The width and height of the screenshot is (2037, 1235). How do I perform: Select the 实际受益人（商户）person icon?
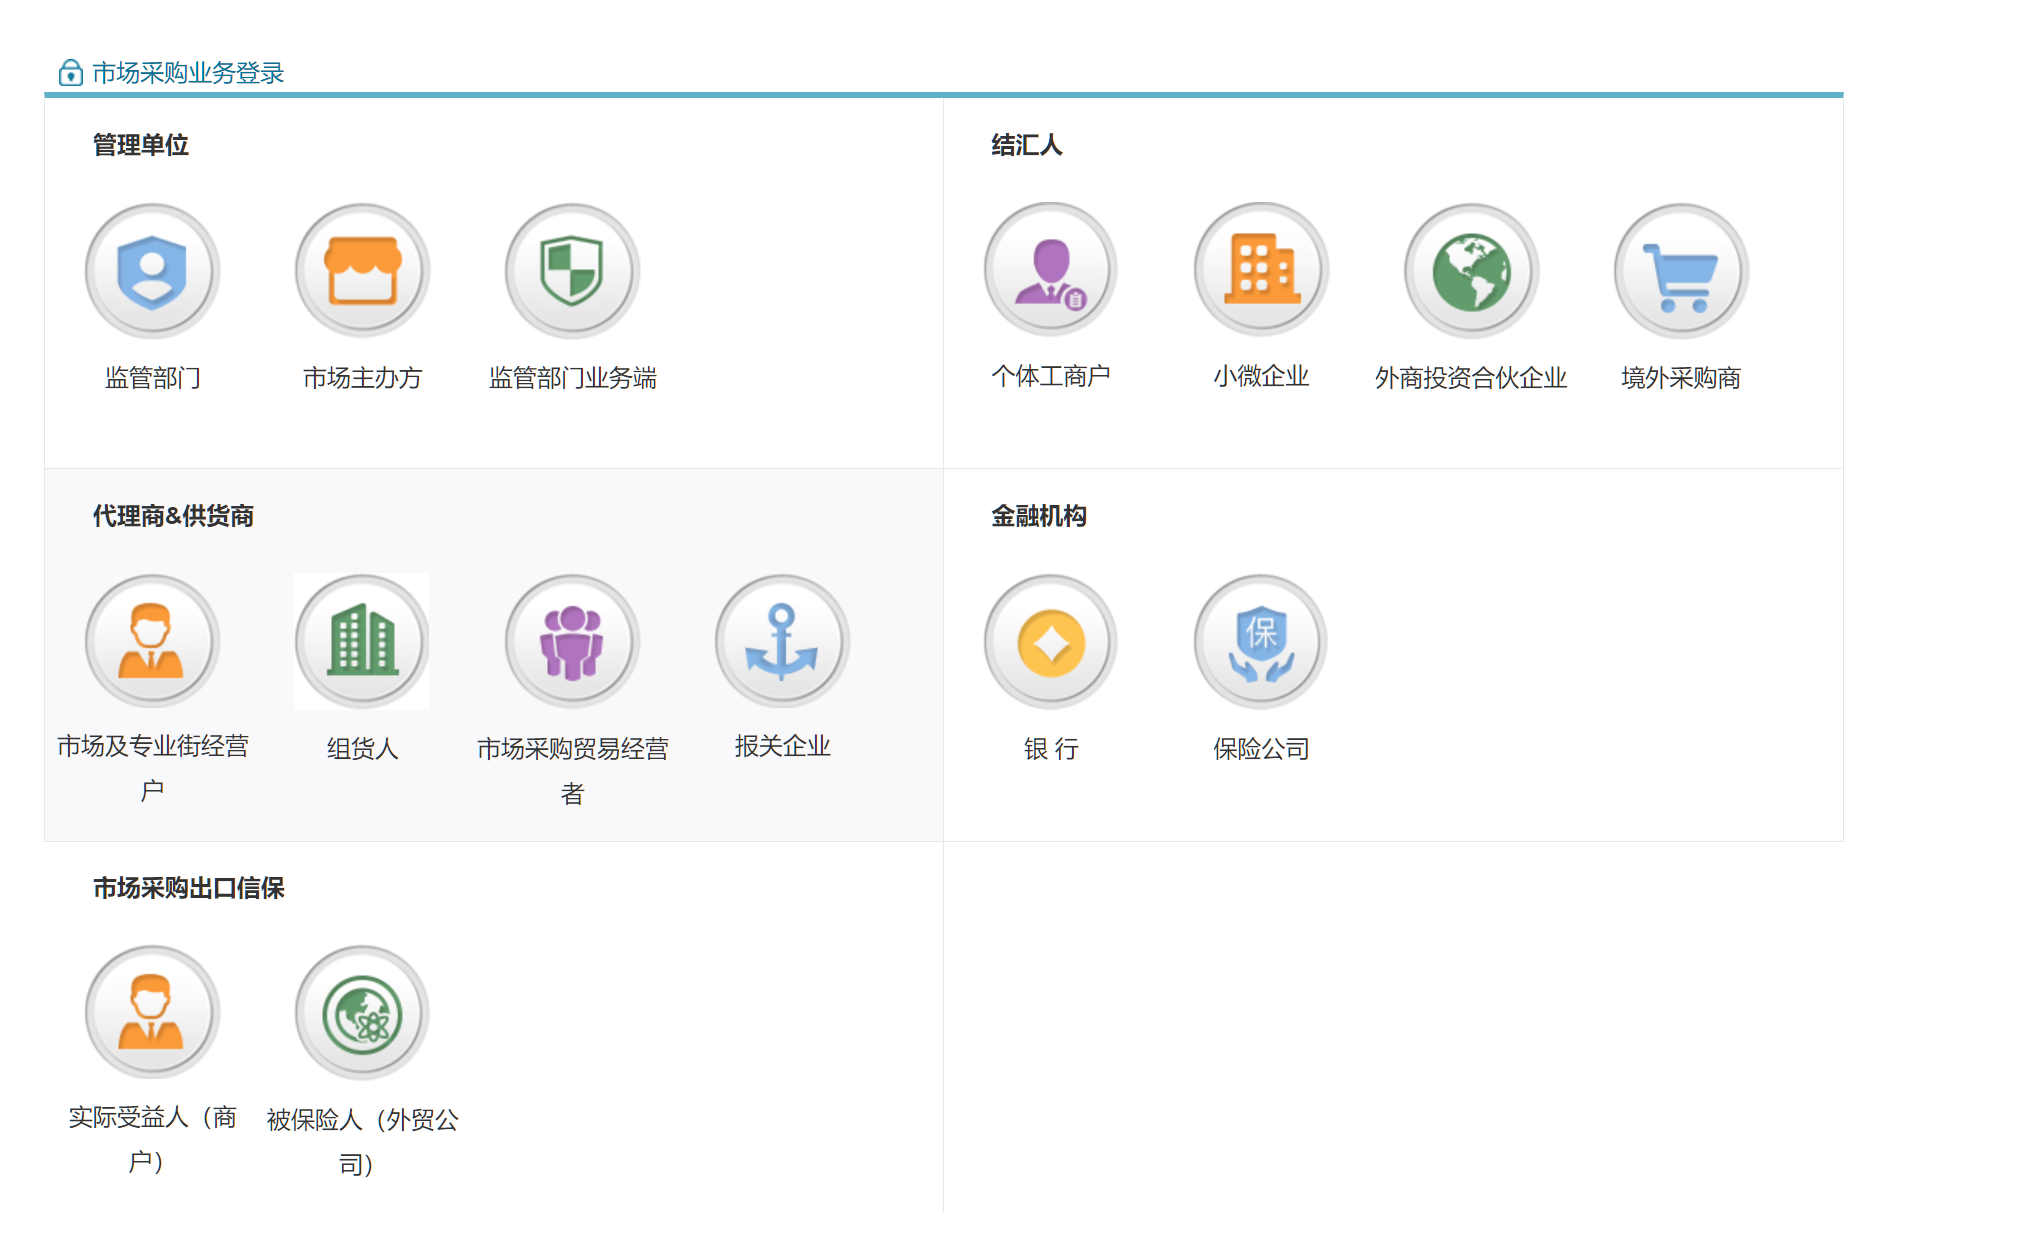point(152,1012)
